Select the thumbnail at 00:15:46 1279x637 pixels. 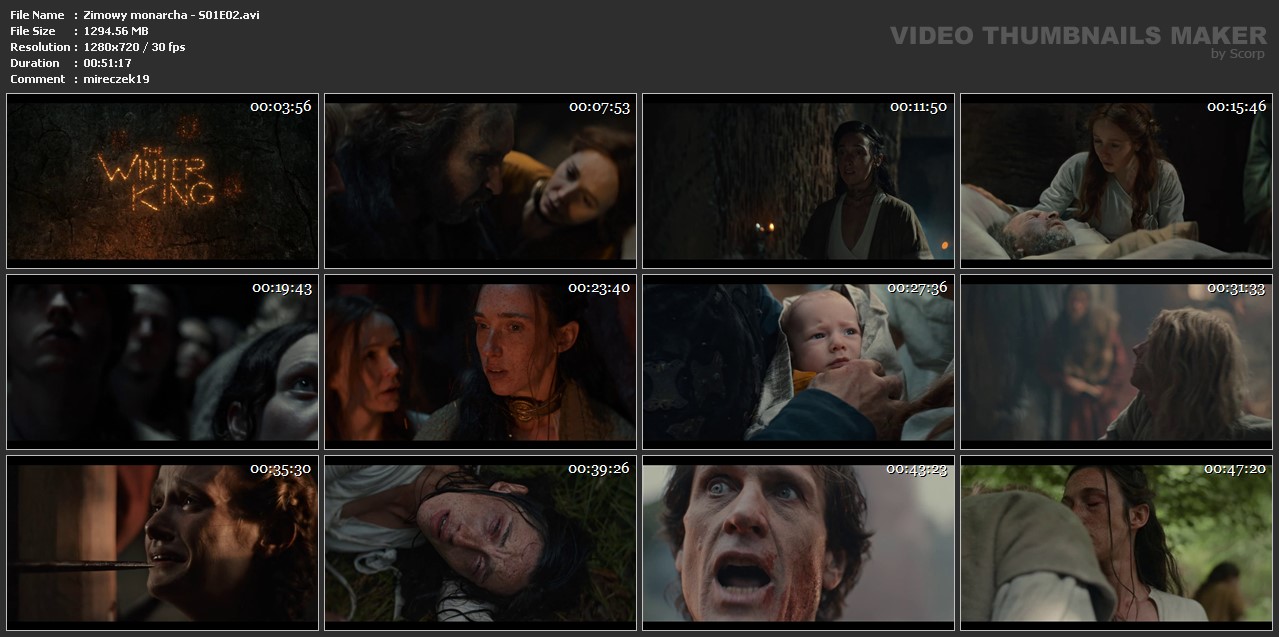coord(1116,181)
